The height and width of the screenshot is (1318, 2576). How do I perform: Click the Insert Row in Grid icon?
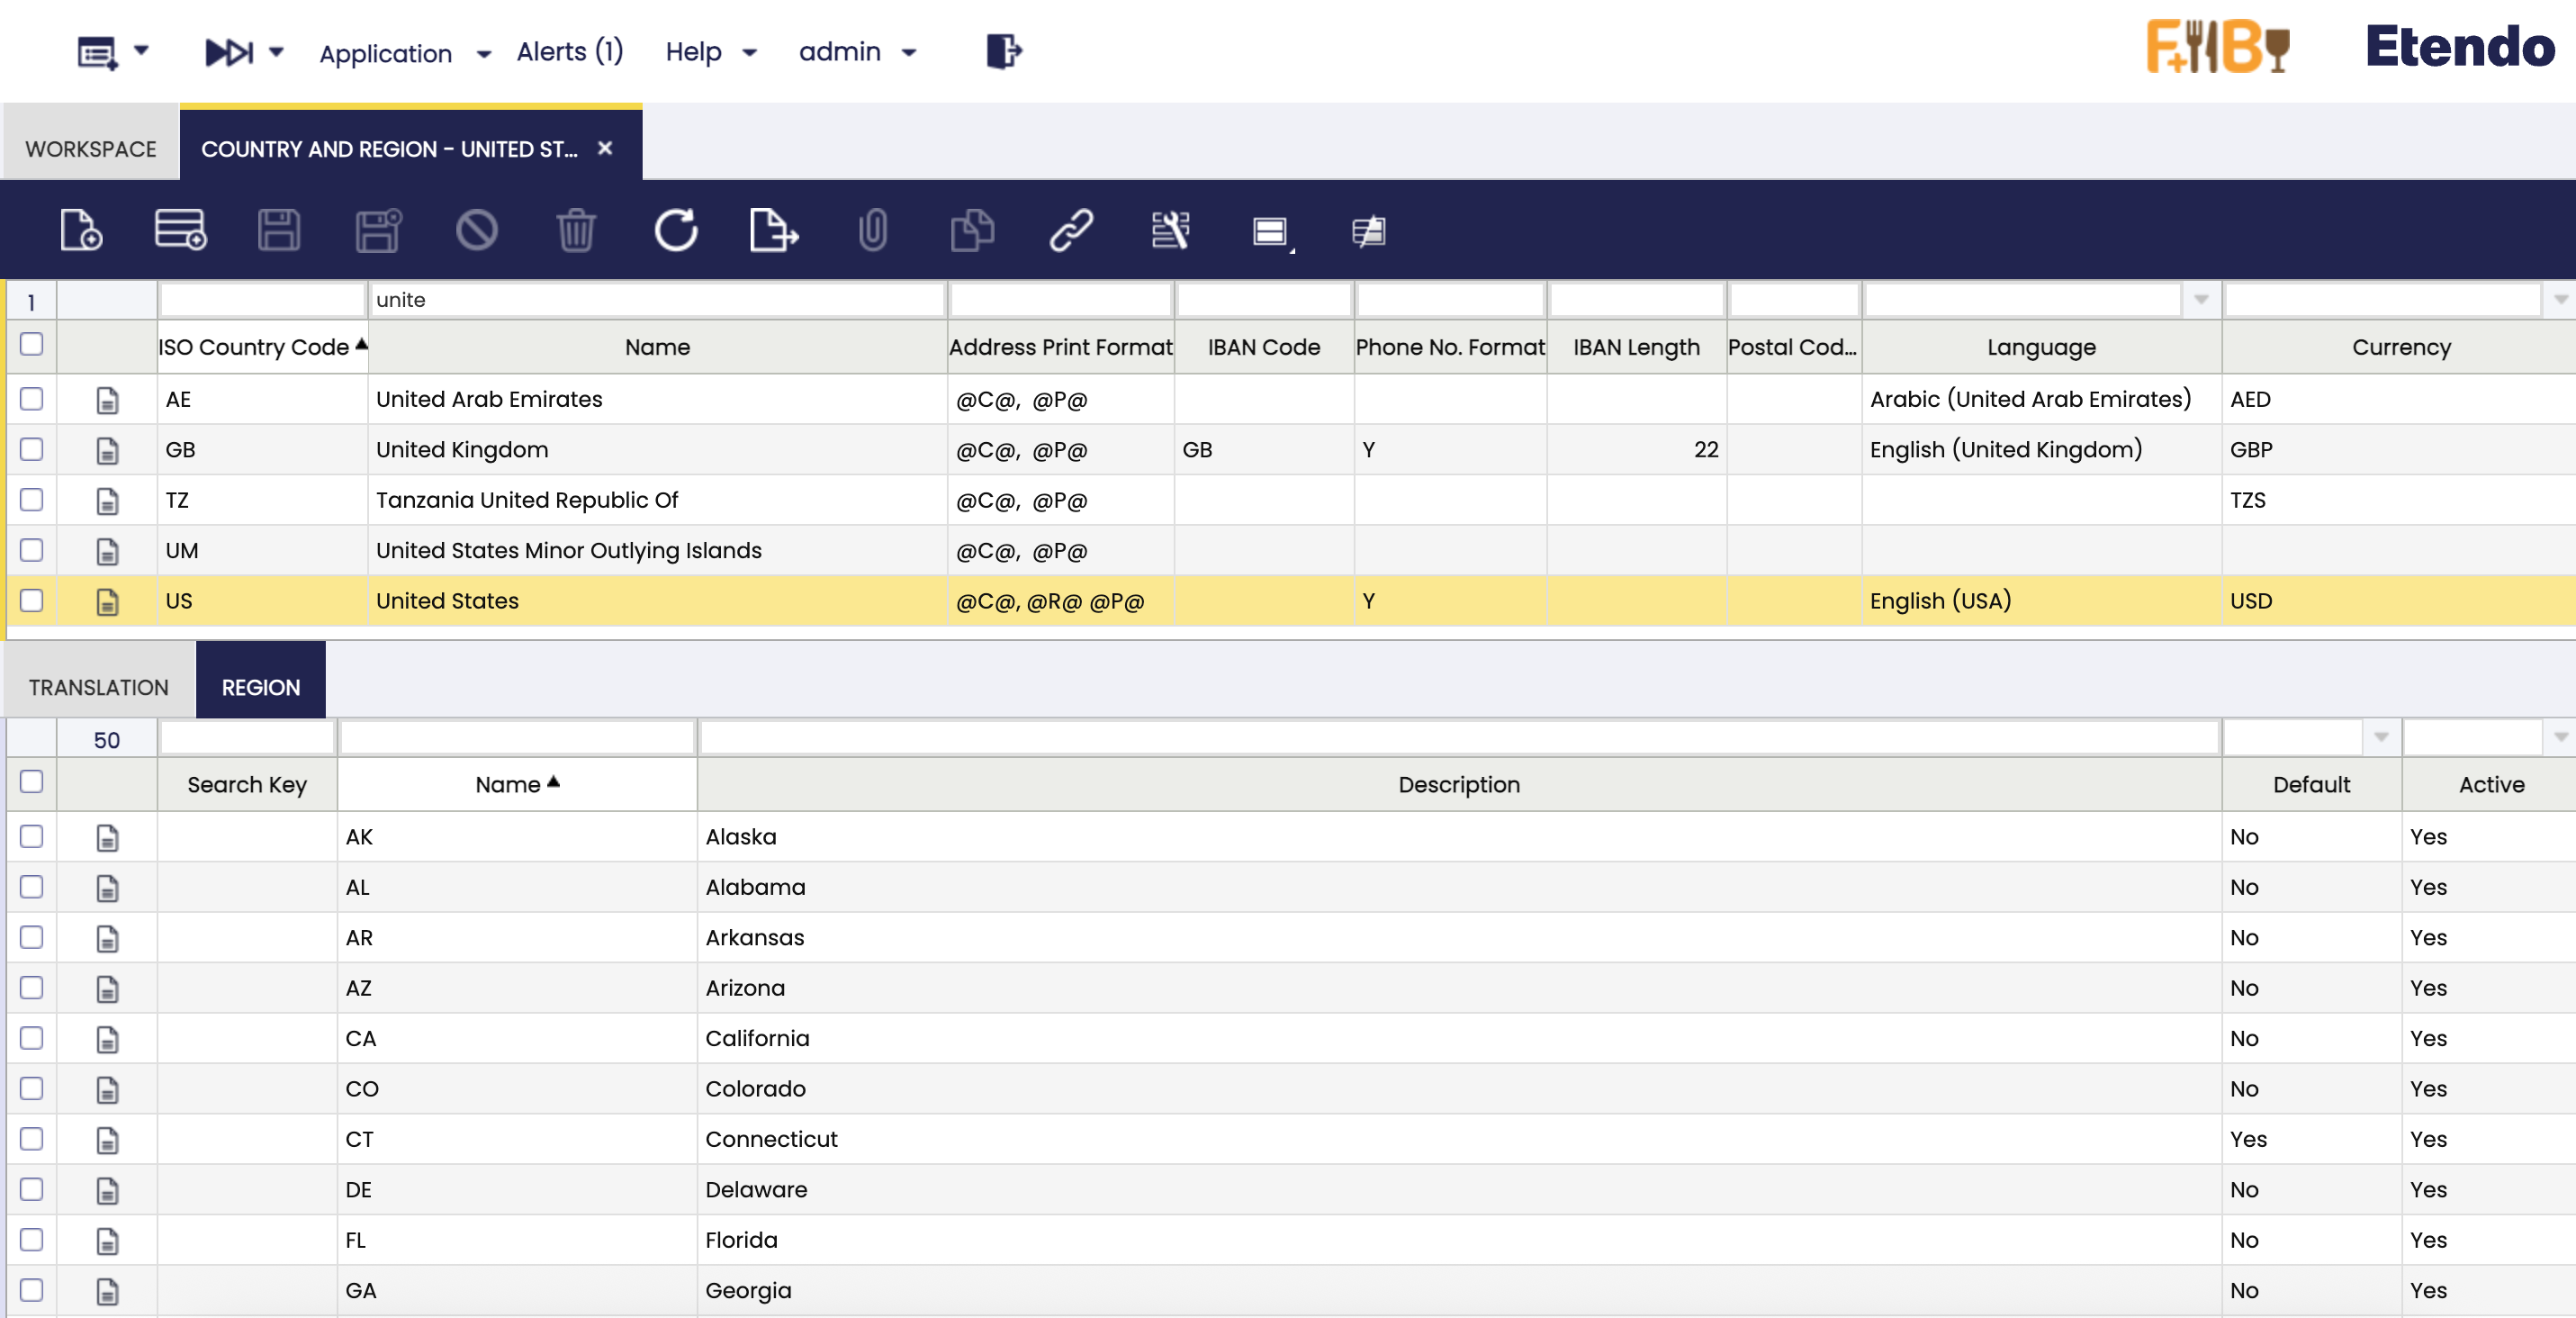pyautogui.click(x=180, y=230)
